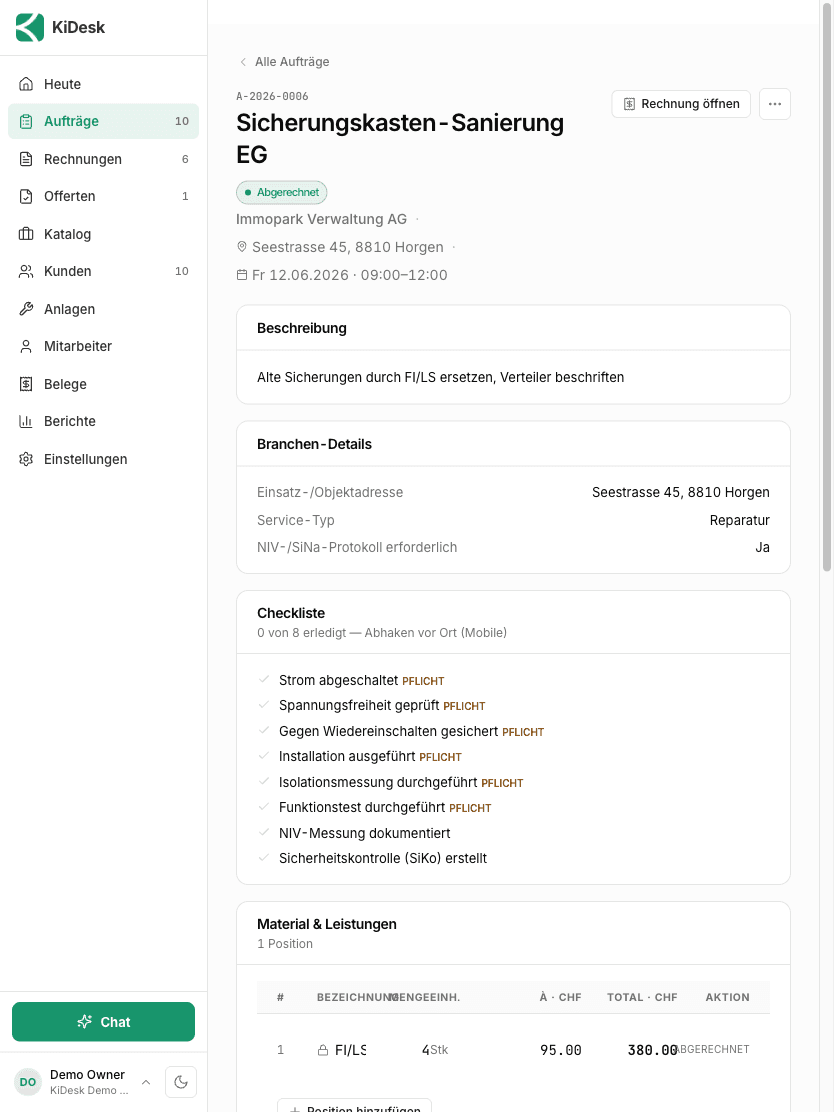Click the lock icon on FI/LS row

(x=323, y=1050)
